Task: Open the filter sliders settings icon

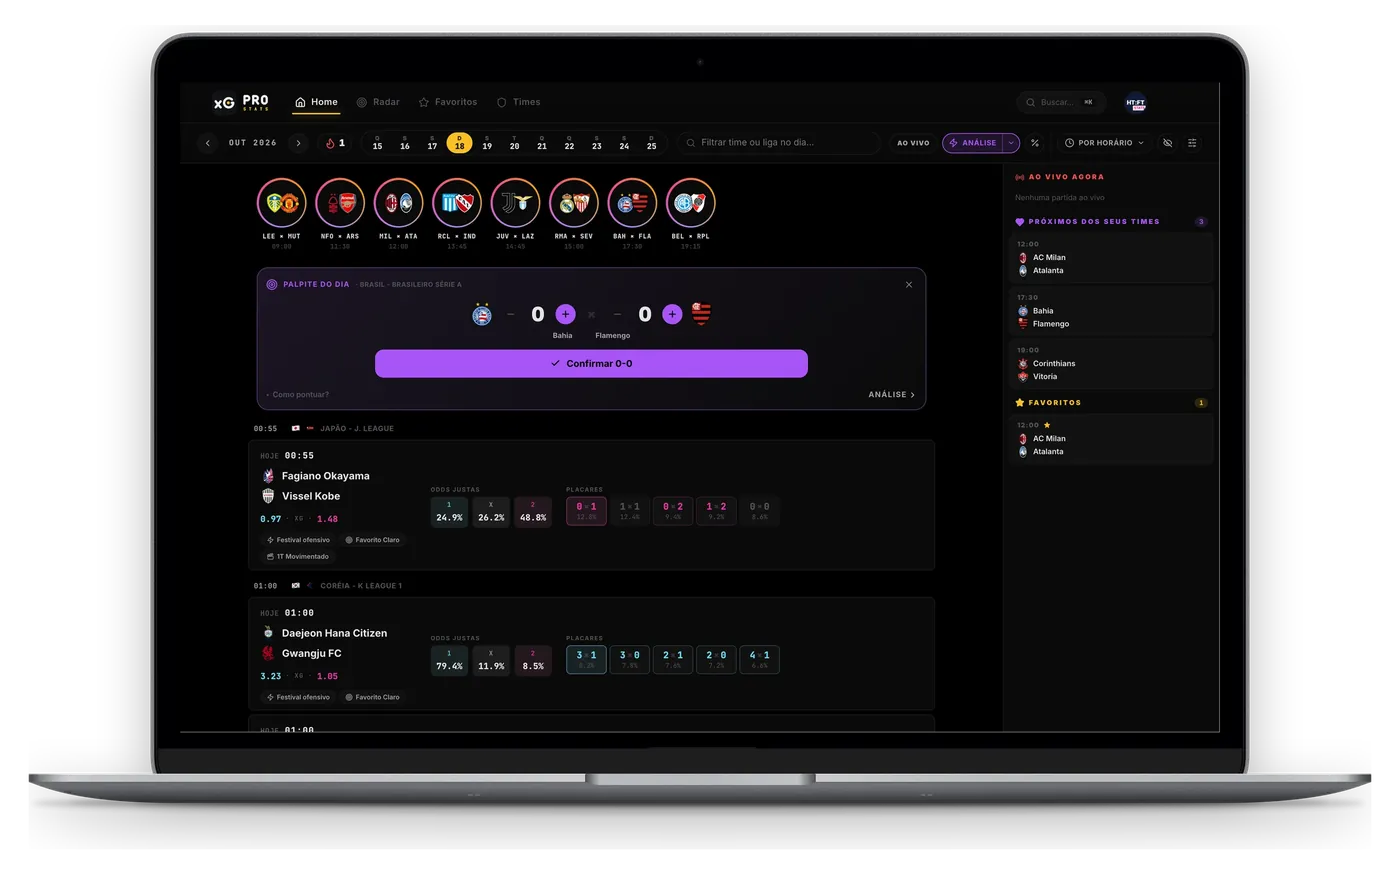Action: click(1192, 143)
